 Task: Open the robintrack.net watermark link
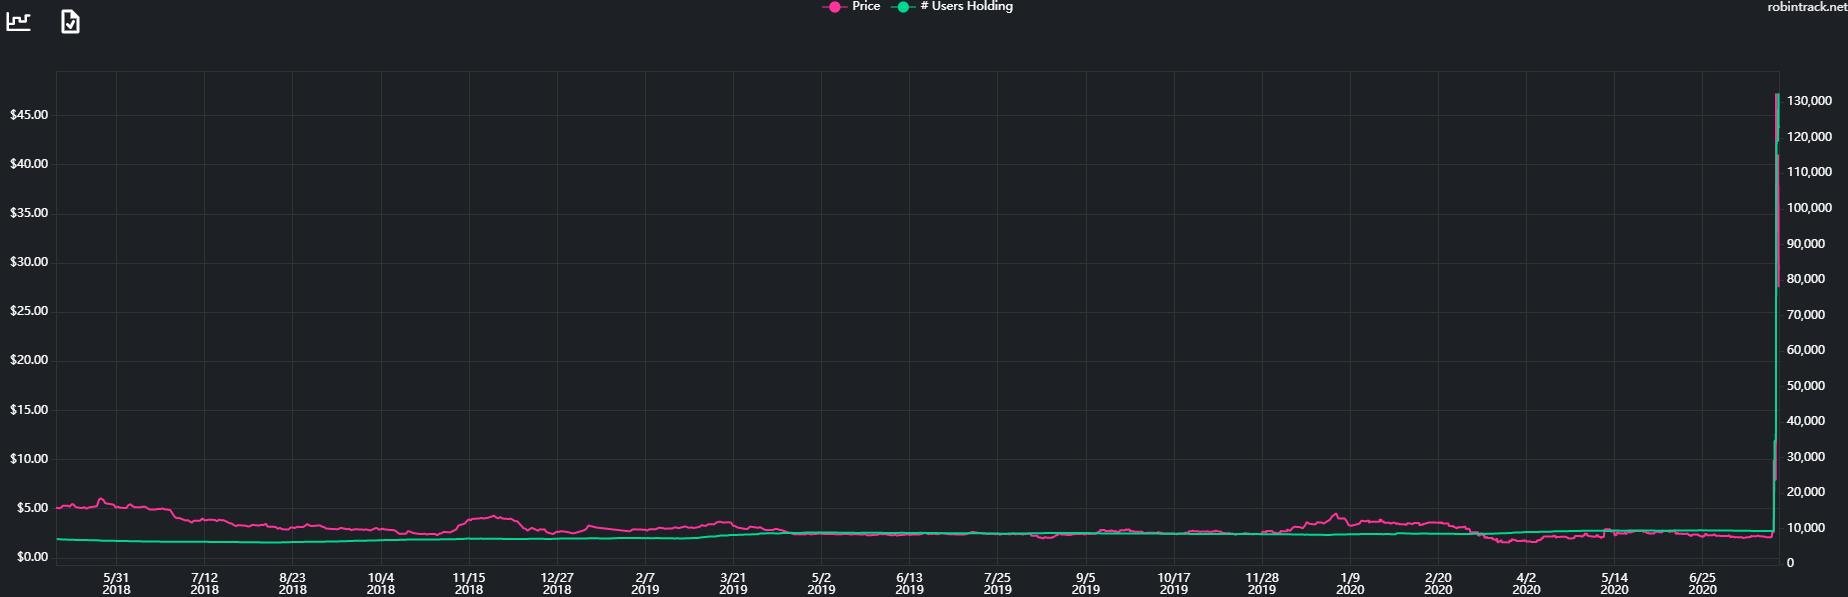[1807, 7]
